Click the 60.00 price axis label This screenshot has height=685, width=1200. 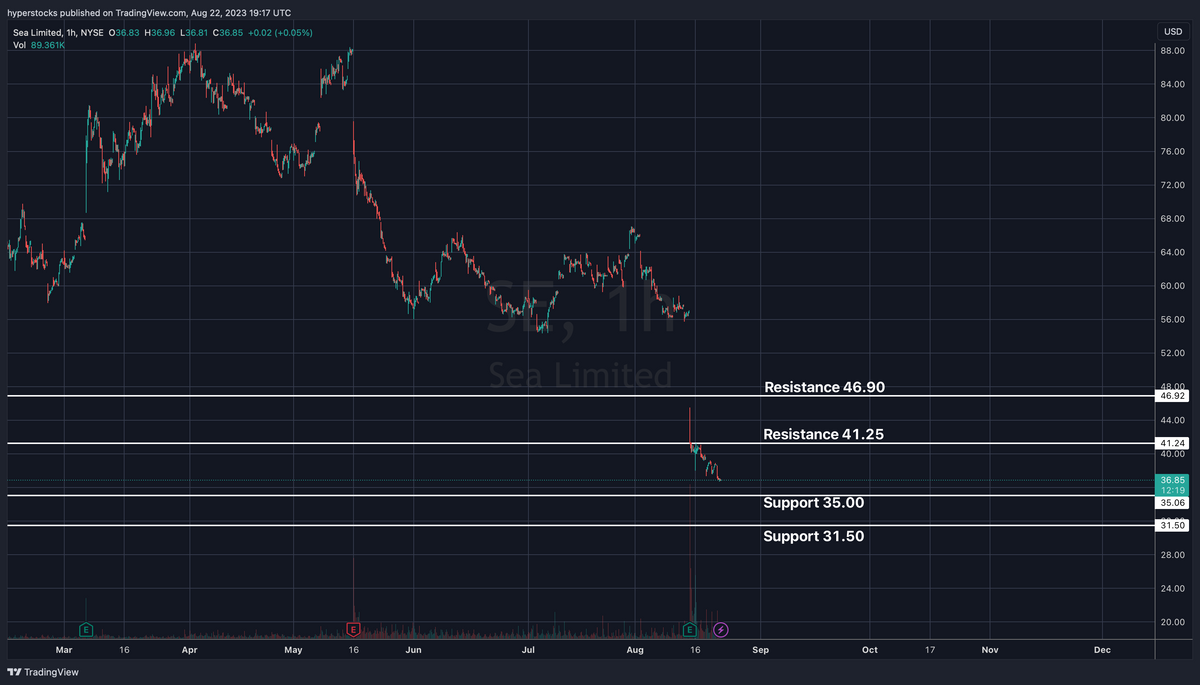1172,286
